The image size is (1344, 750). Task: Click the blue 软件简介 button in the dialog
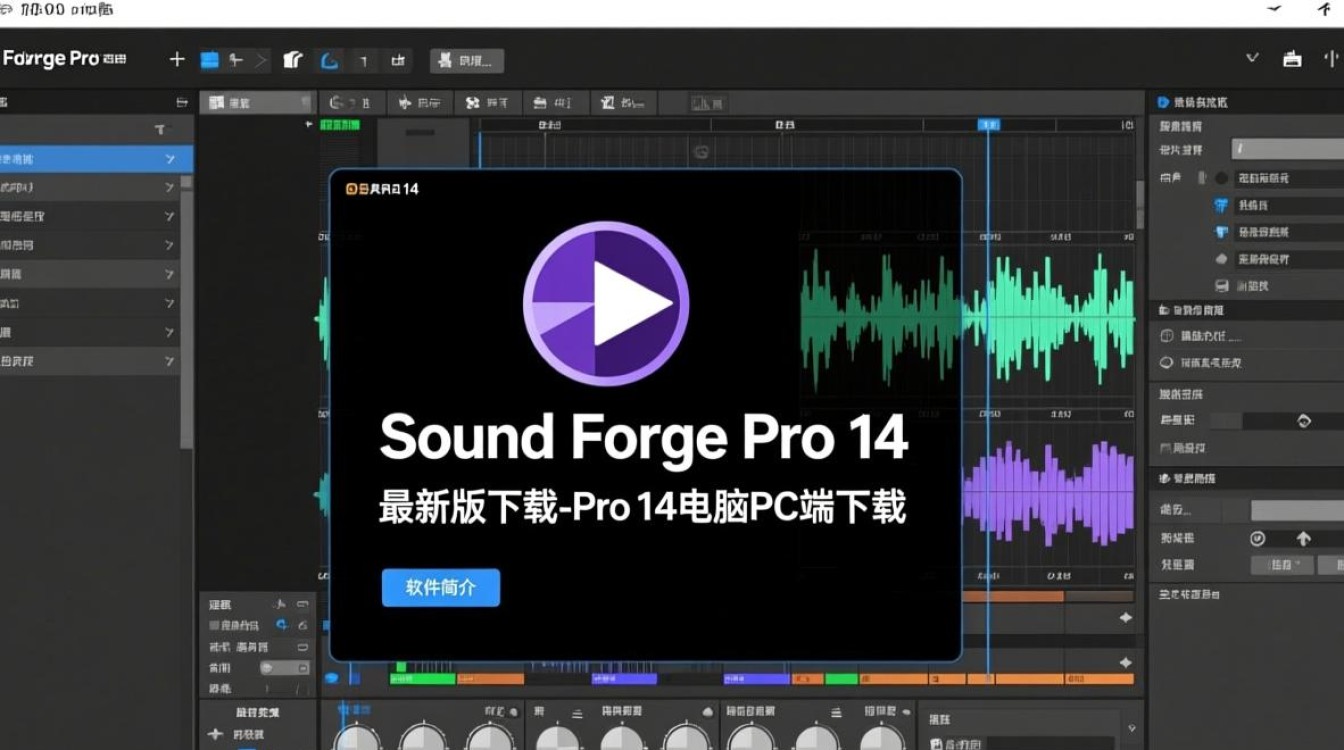[441, 588]
